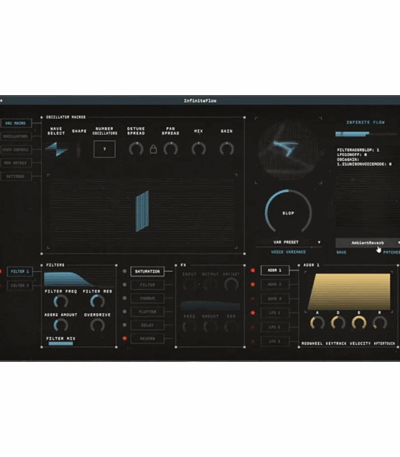400x457 pixels.
Task: Click the Wave Select lightning waveform icon
Action: point(56,149)
